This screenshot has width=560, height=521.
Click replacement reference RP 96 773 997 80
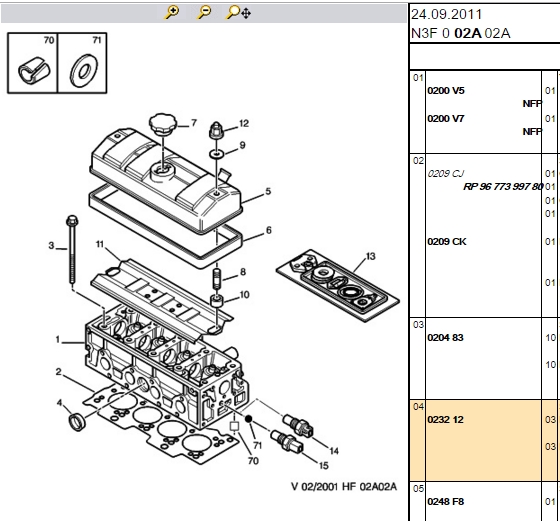[503, 187]
